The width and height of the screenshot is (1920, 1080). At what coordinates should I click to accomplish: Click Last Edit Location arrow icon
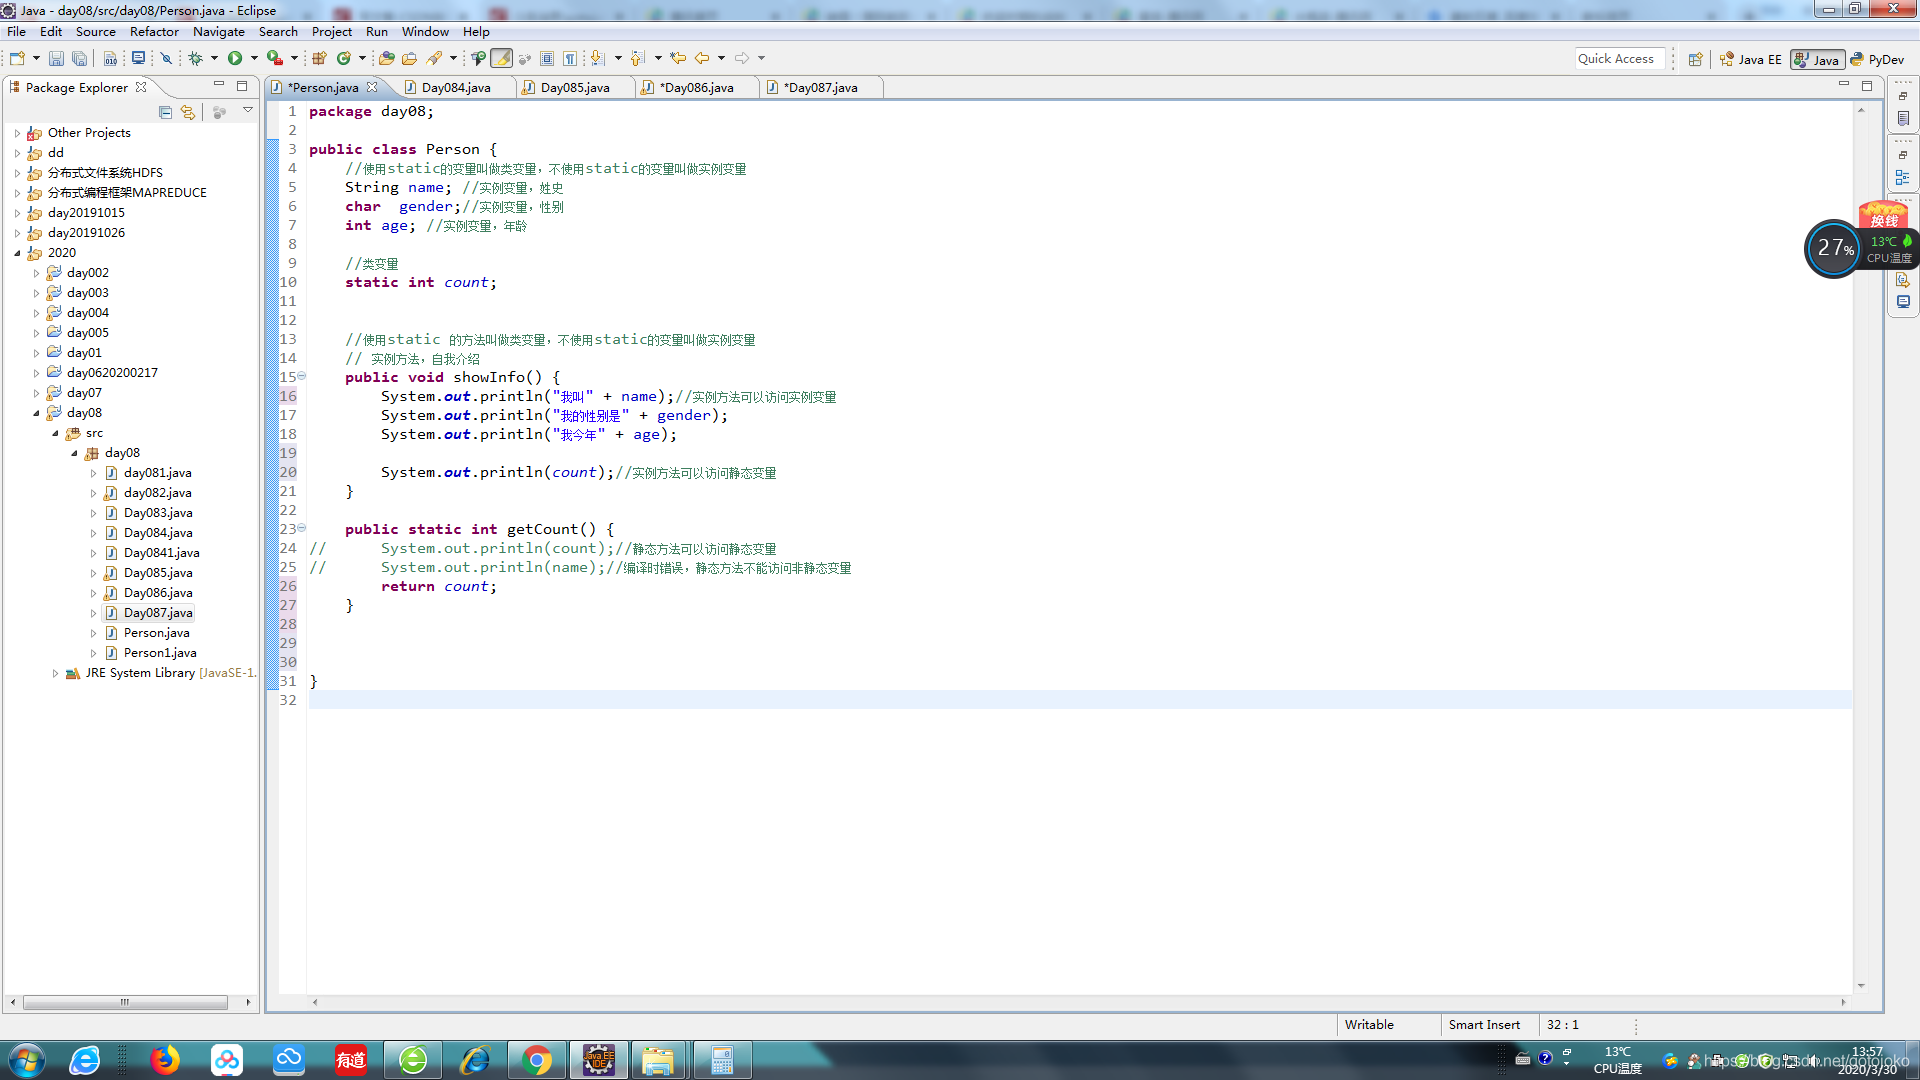[x=678, y=58]
